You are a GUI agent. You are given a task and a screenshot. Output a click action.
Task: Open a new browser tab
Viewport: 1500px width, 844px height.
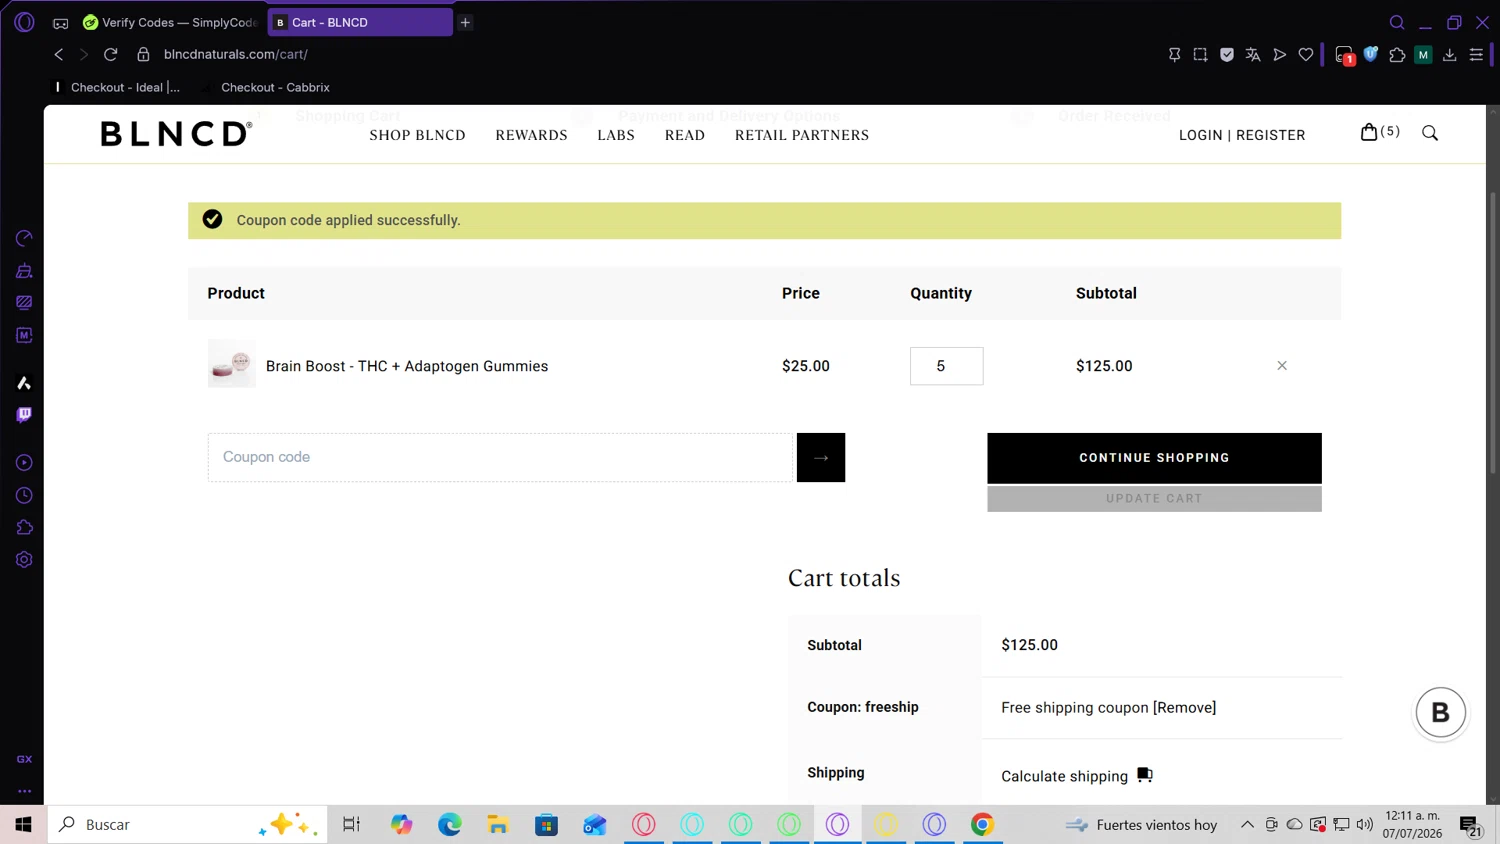466,22
